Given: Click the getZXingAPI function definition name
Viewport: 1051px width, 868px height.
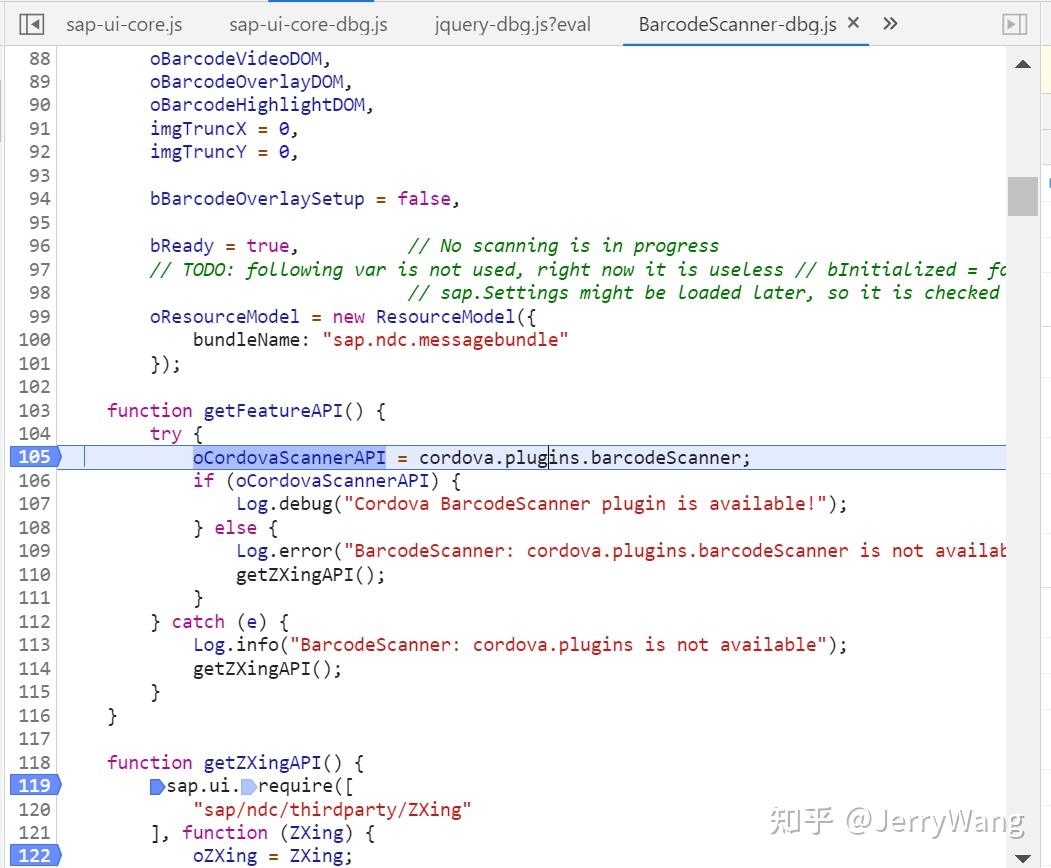Looking at the screenshot, I should pyautogui.click(x=262, y=762).
